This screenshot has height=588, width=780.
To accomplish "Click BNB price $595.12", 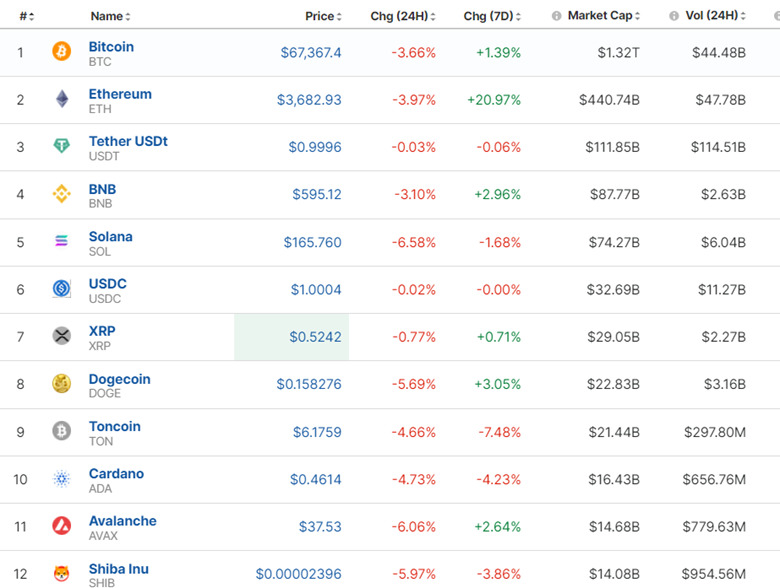I will 317,195.
